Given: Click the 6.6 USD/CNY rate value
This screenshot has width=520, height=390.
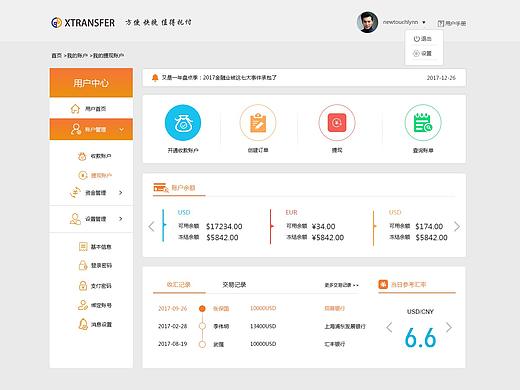Looking at the screenshot, I should tap(420, 338).
